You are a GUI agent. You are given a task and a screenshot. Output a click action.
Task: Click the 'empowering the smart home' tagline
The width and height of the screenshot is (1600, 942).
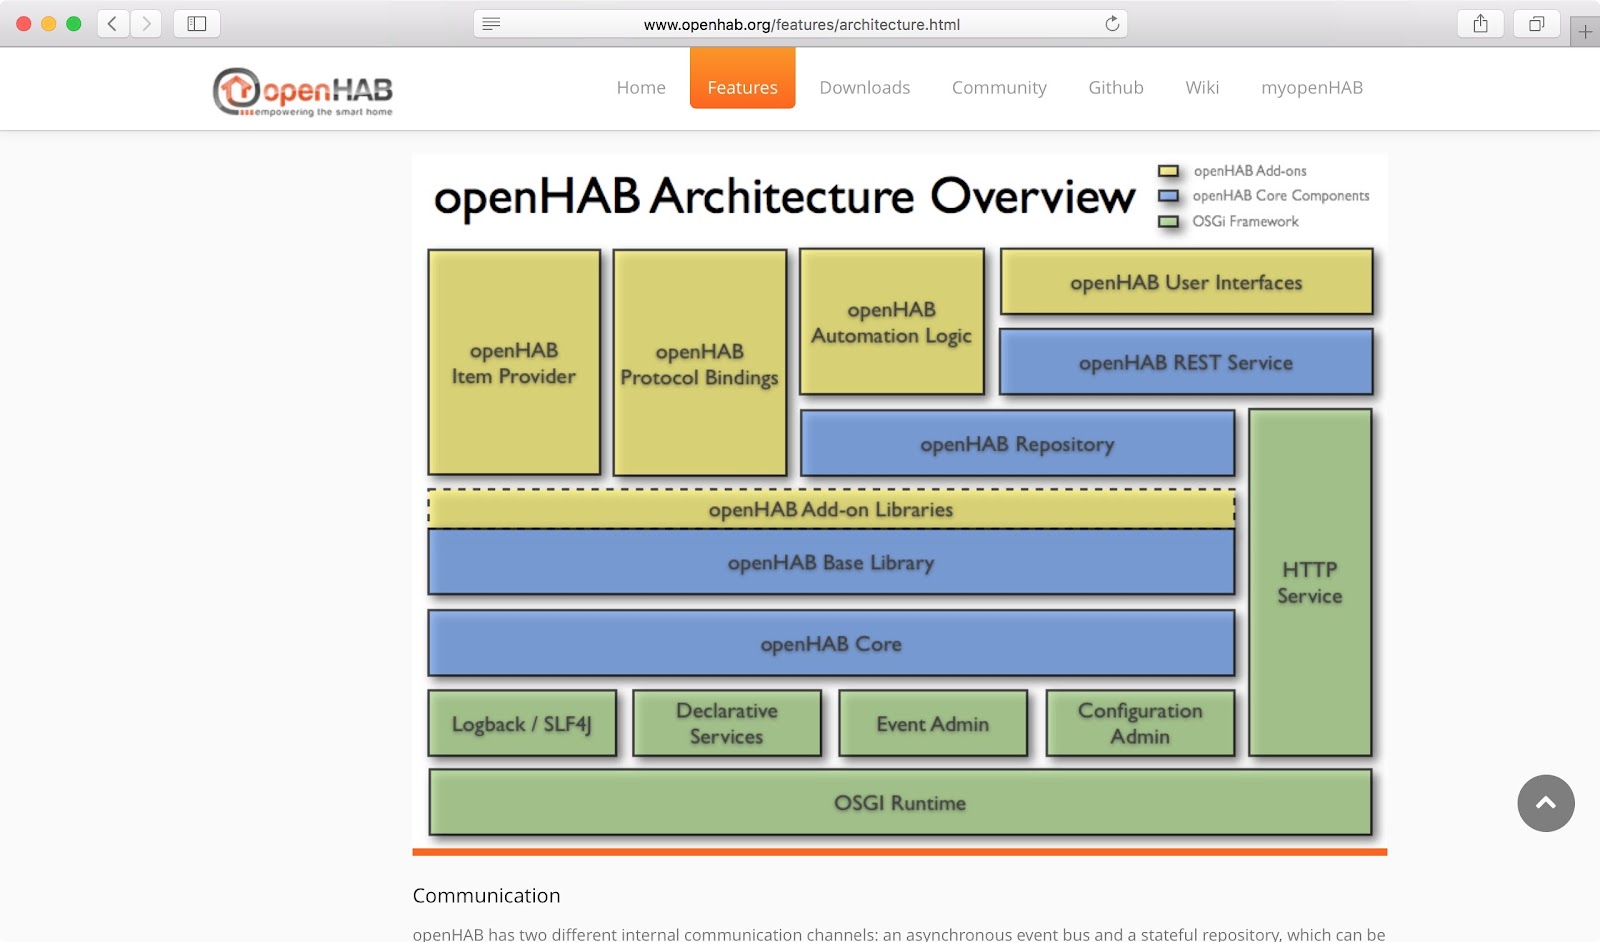322,112
